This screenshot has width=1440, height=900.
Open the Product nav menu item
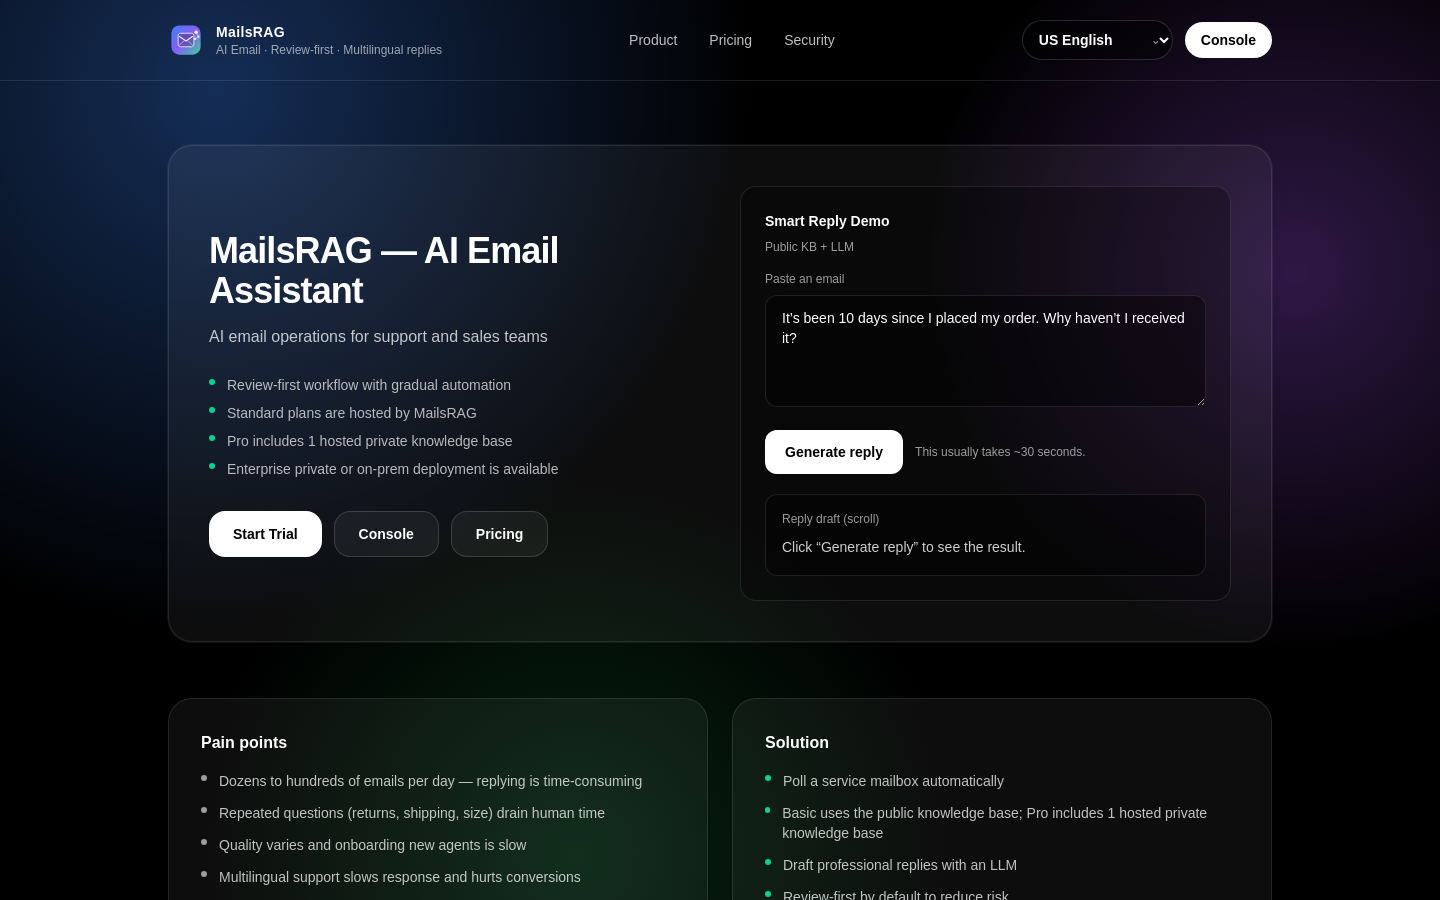653,40
